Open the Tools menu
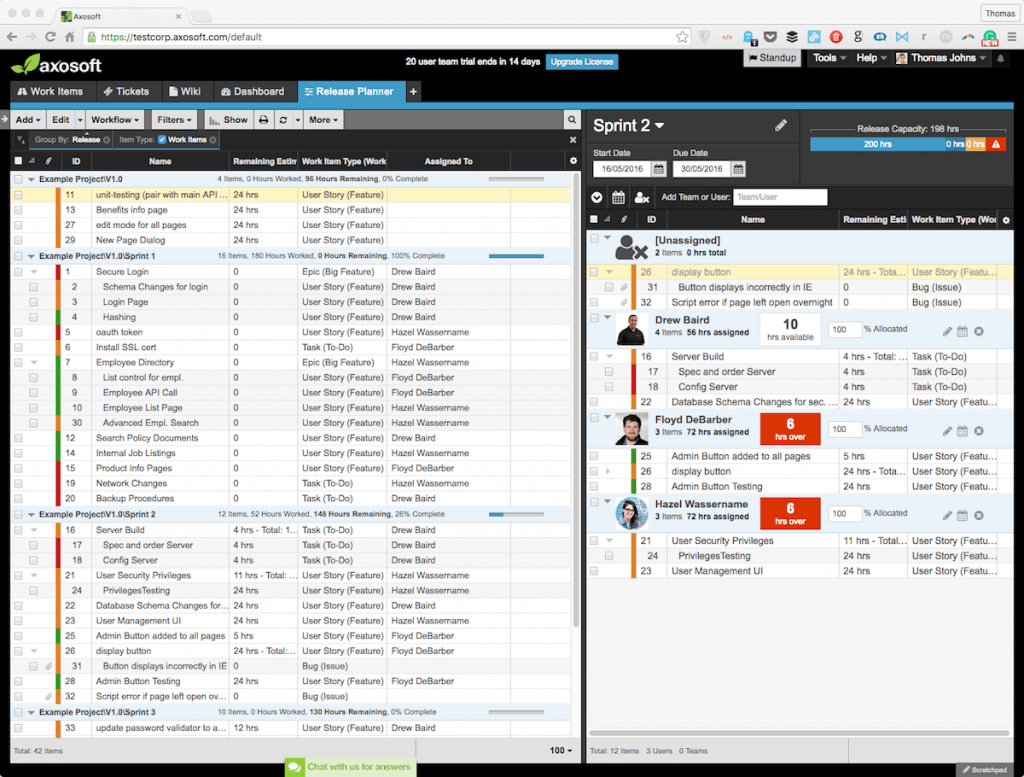This screenshot has width=1024, height=777. [829, 57]
